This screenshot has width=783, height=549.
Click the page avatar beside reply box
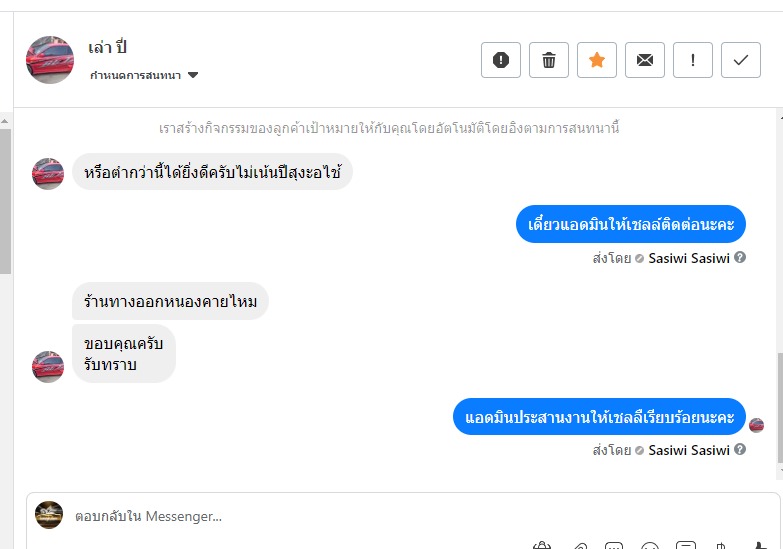point(49,515)
